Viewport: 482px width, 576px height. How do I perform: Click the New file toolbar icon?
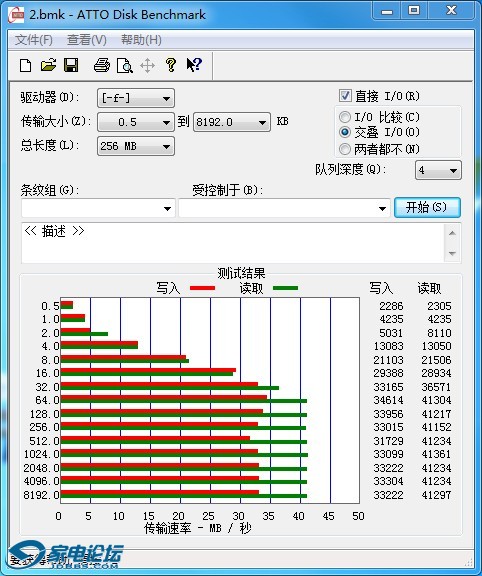pos(25,66)
